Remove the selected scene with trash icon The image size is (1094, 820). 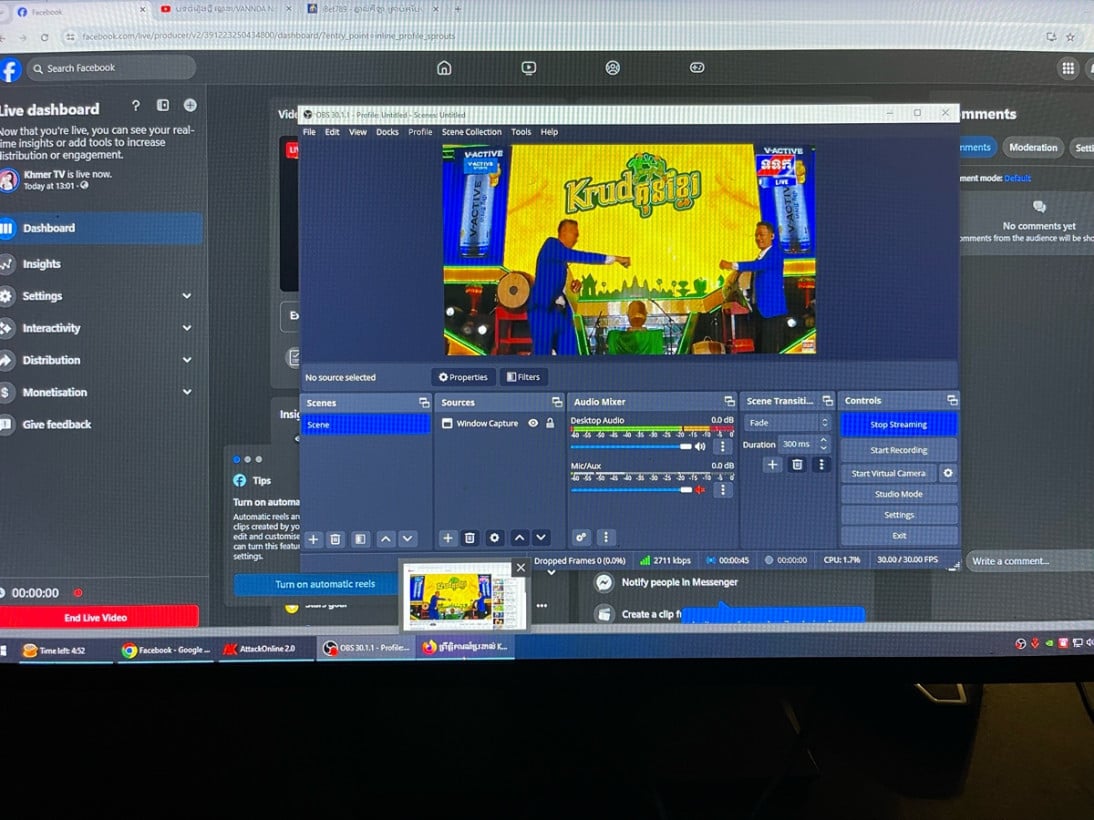335,539
